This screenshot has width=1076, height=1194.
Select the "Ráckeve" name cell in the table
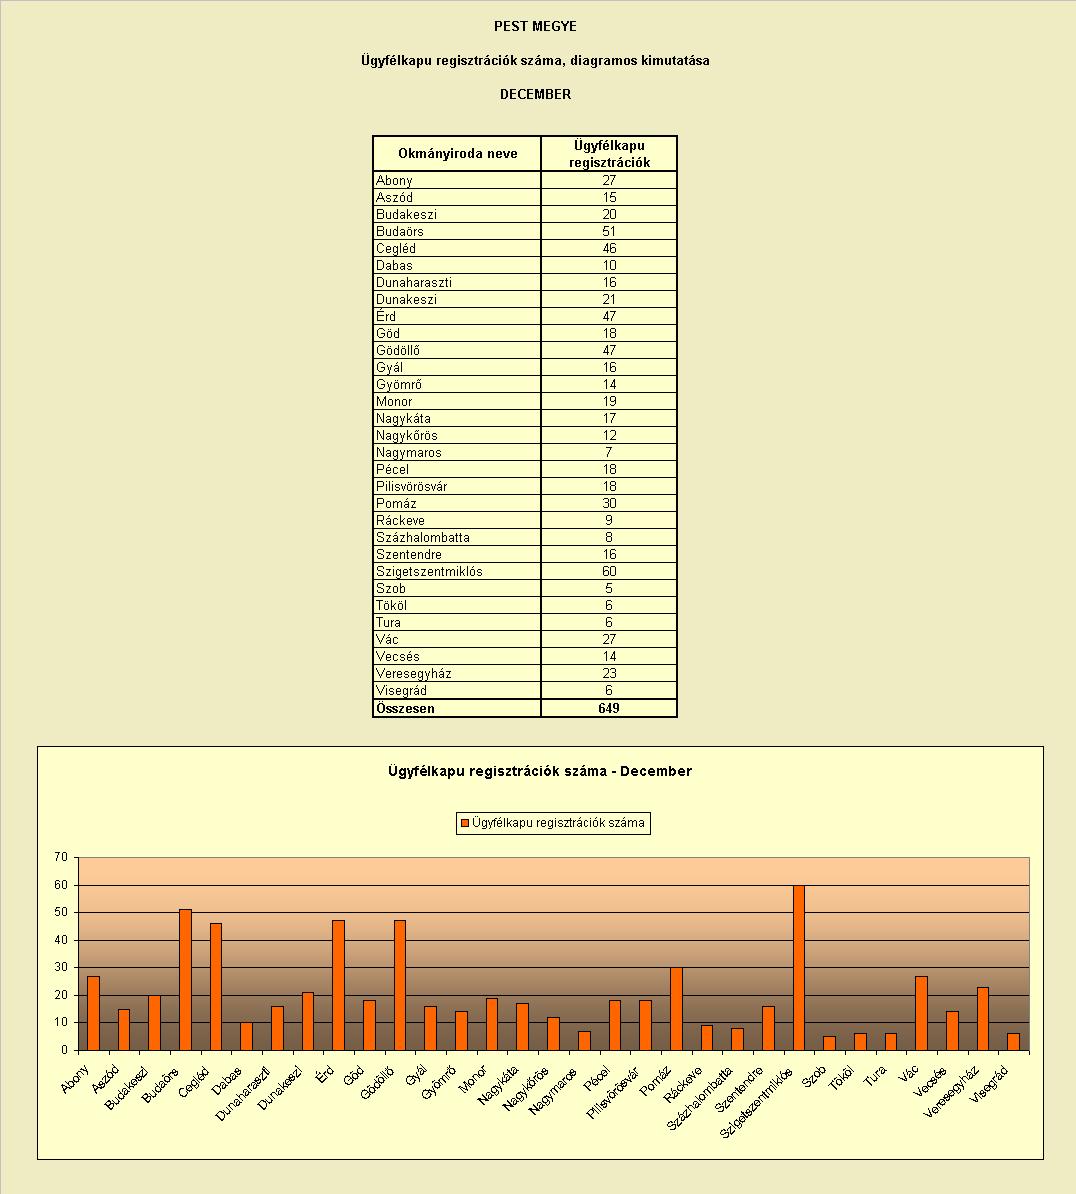click(x=457, y=521)
